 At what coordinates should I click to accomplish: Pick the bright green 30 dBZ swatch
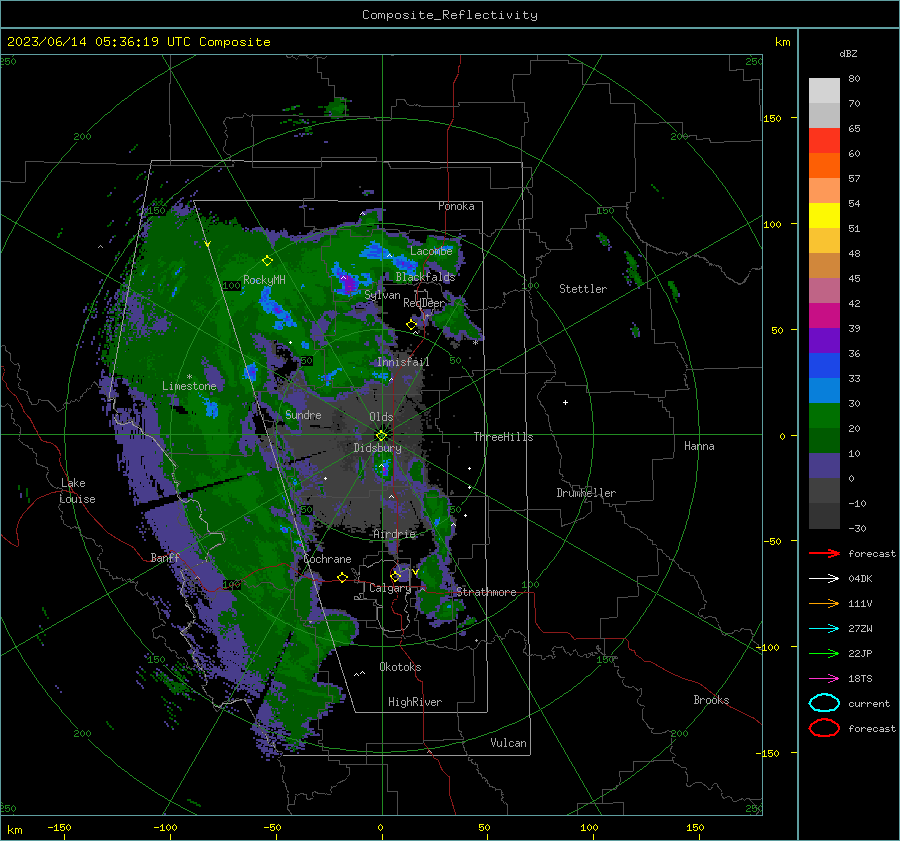[824, 416]
